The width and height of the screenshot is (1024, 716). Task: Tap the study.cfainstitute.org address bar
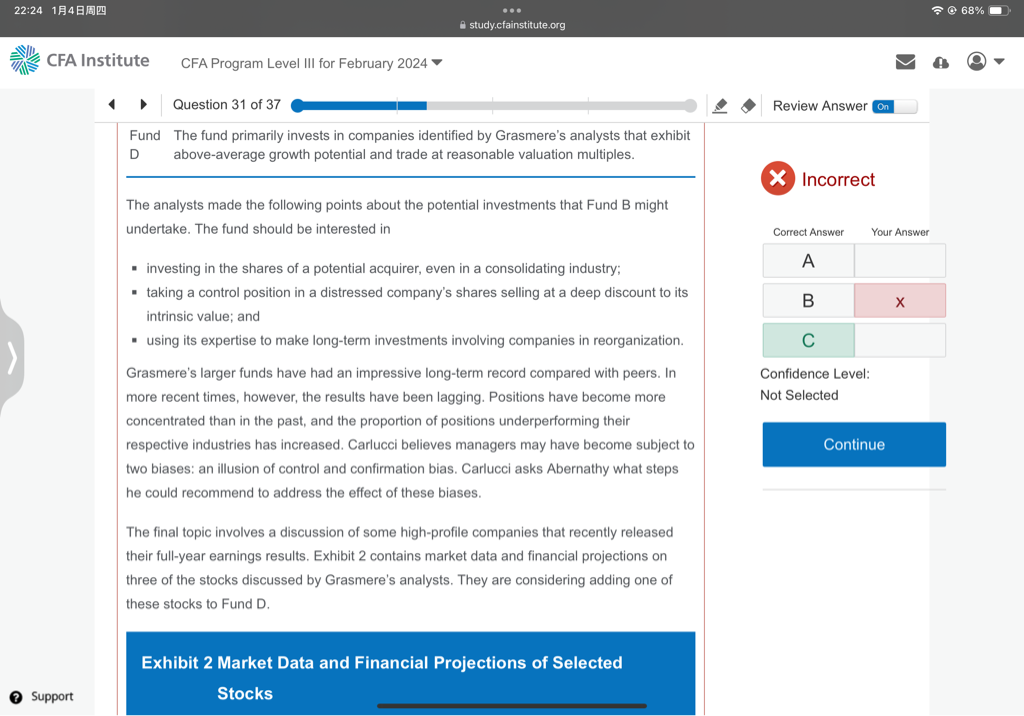pyautogui.click(x=512, y=25)
